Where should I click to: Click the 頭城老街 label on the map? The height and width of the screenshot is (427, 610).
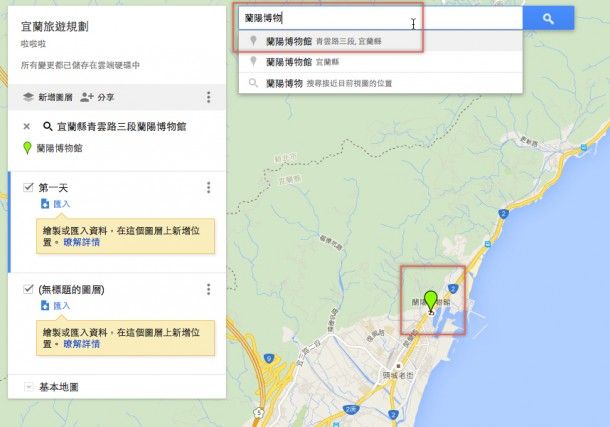(x=398, y=375)
